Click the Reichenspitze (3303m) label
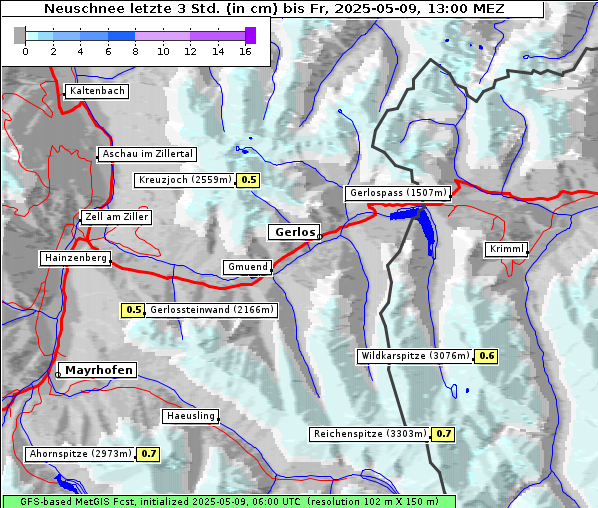 click(369, 434)
